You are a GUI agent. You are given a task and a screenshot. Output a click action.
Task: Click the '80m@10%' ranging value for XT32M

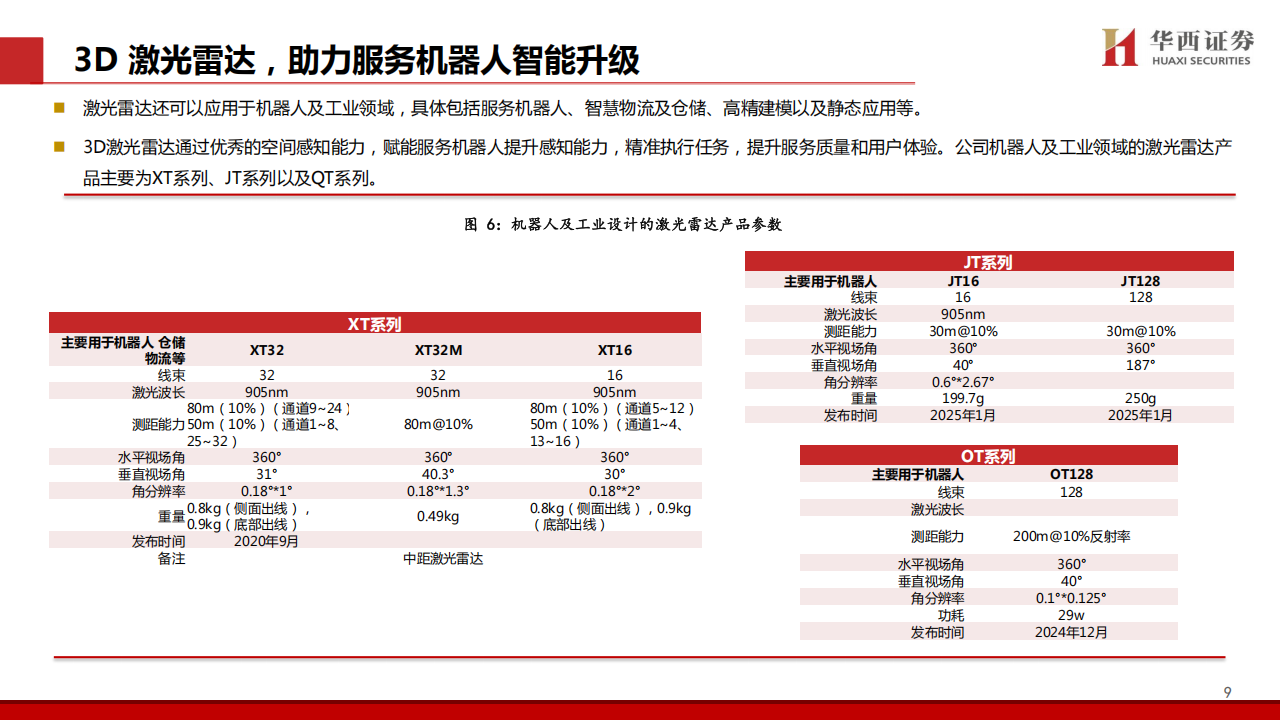[x=438, y=424]
